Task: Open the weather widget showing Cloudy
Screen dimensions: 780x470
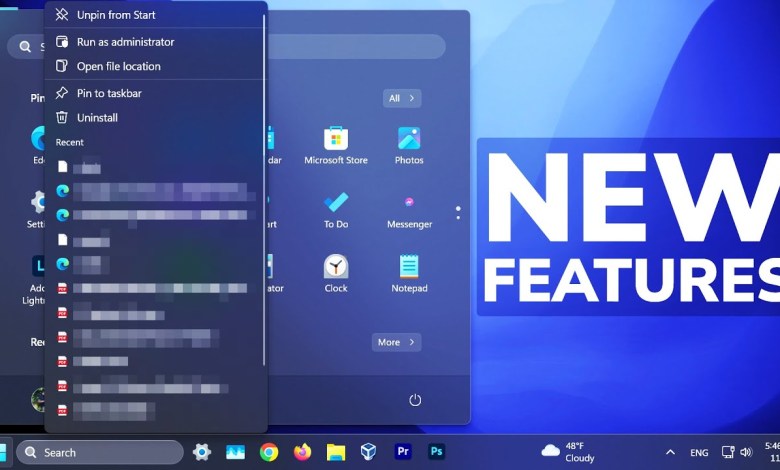Action: [x=568, y=452]
